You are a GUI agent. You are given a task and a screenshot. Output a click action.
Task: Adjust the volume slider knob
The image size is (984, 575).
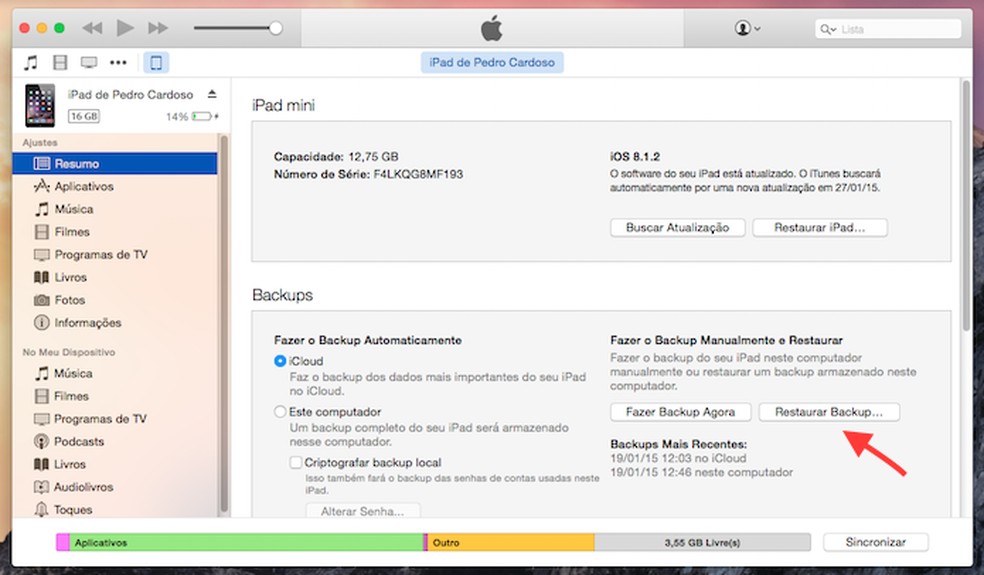pos(275,28)
